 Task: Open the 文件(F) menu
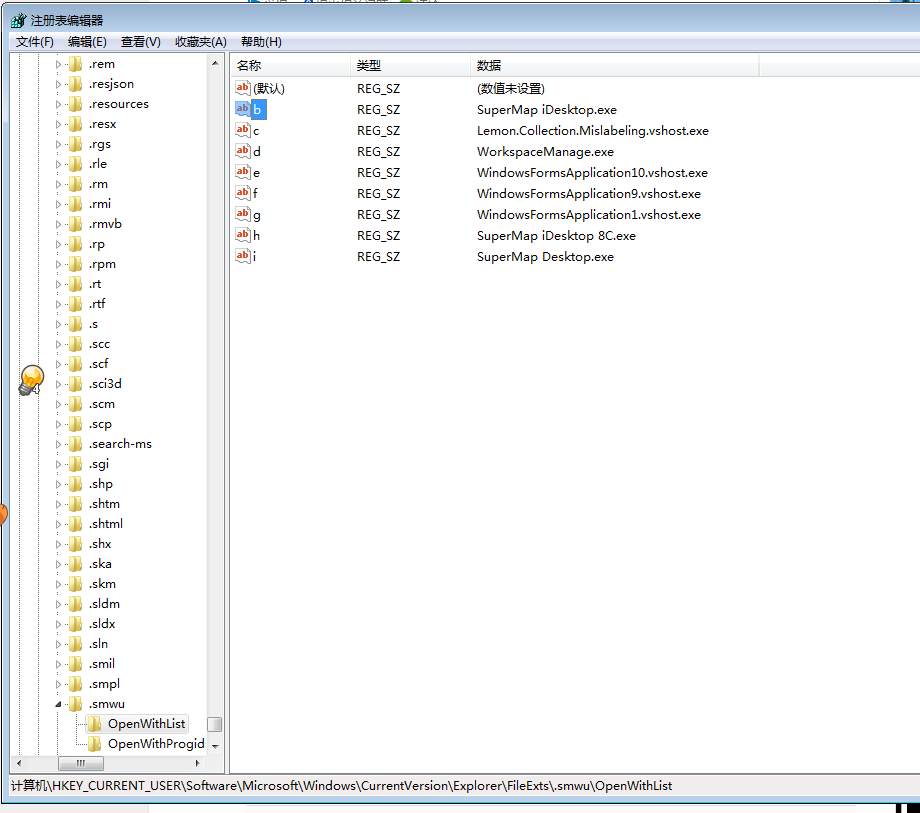coord(35,42)
